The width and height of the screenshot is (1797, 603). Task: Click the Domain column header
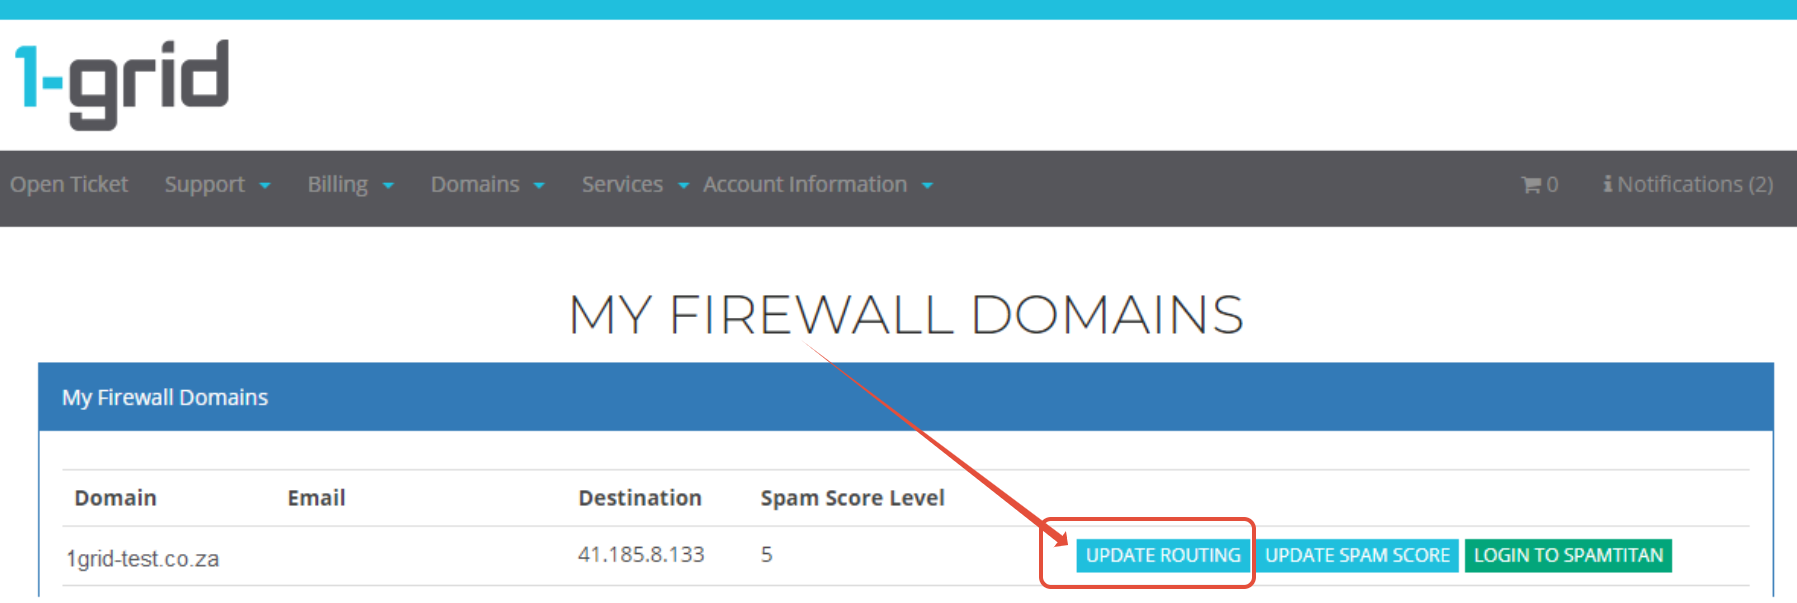[x=115, y=498]
